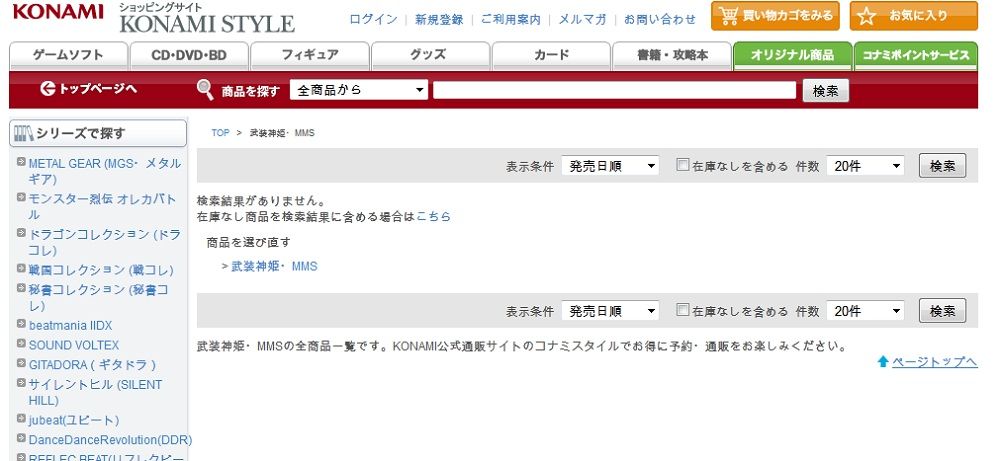Screen dimensions: 1000x461
Task: Click bullet icon beside 秘書コレクション
Action: [21, 288]
